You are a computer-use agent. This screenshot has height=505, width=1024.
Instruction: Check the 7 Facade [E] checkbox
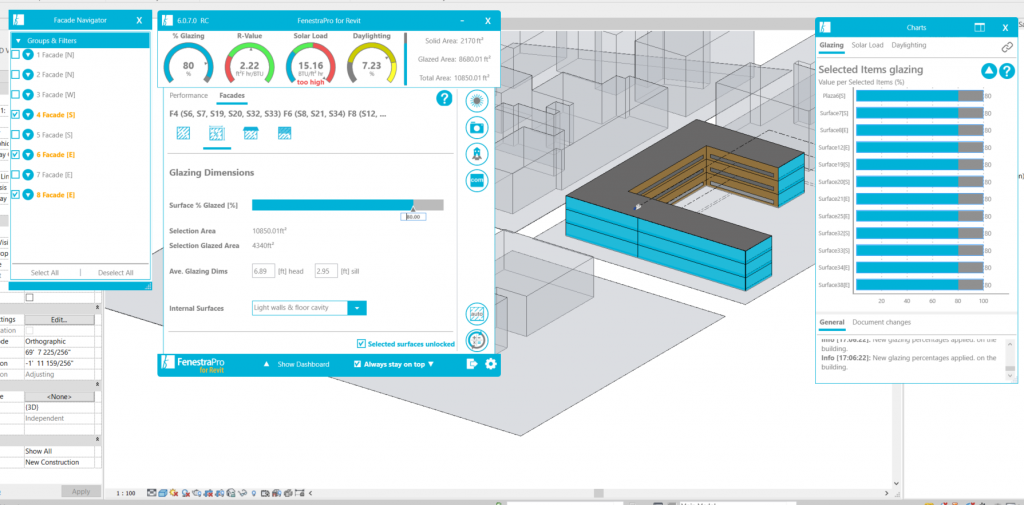[15, 174]
